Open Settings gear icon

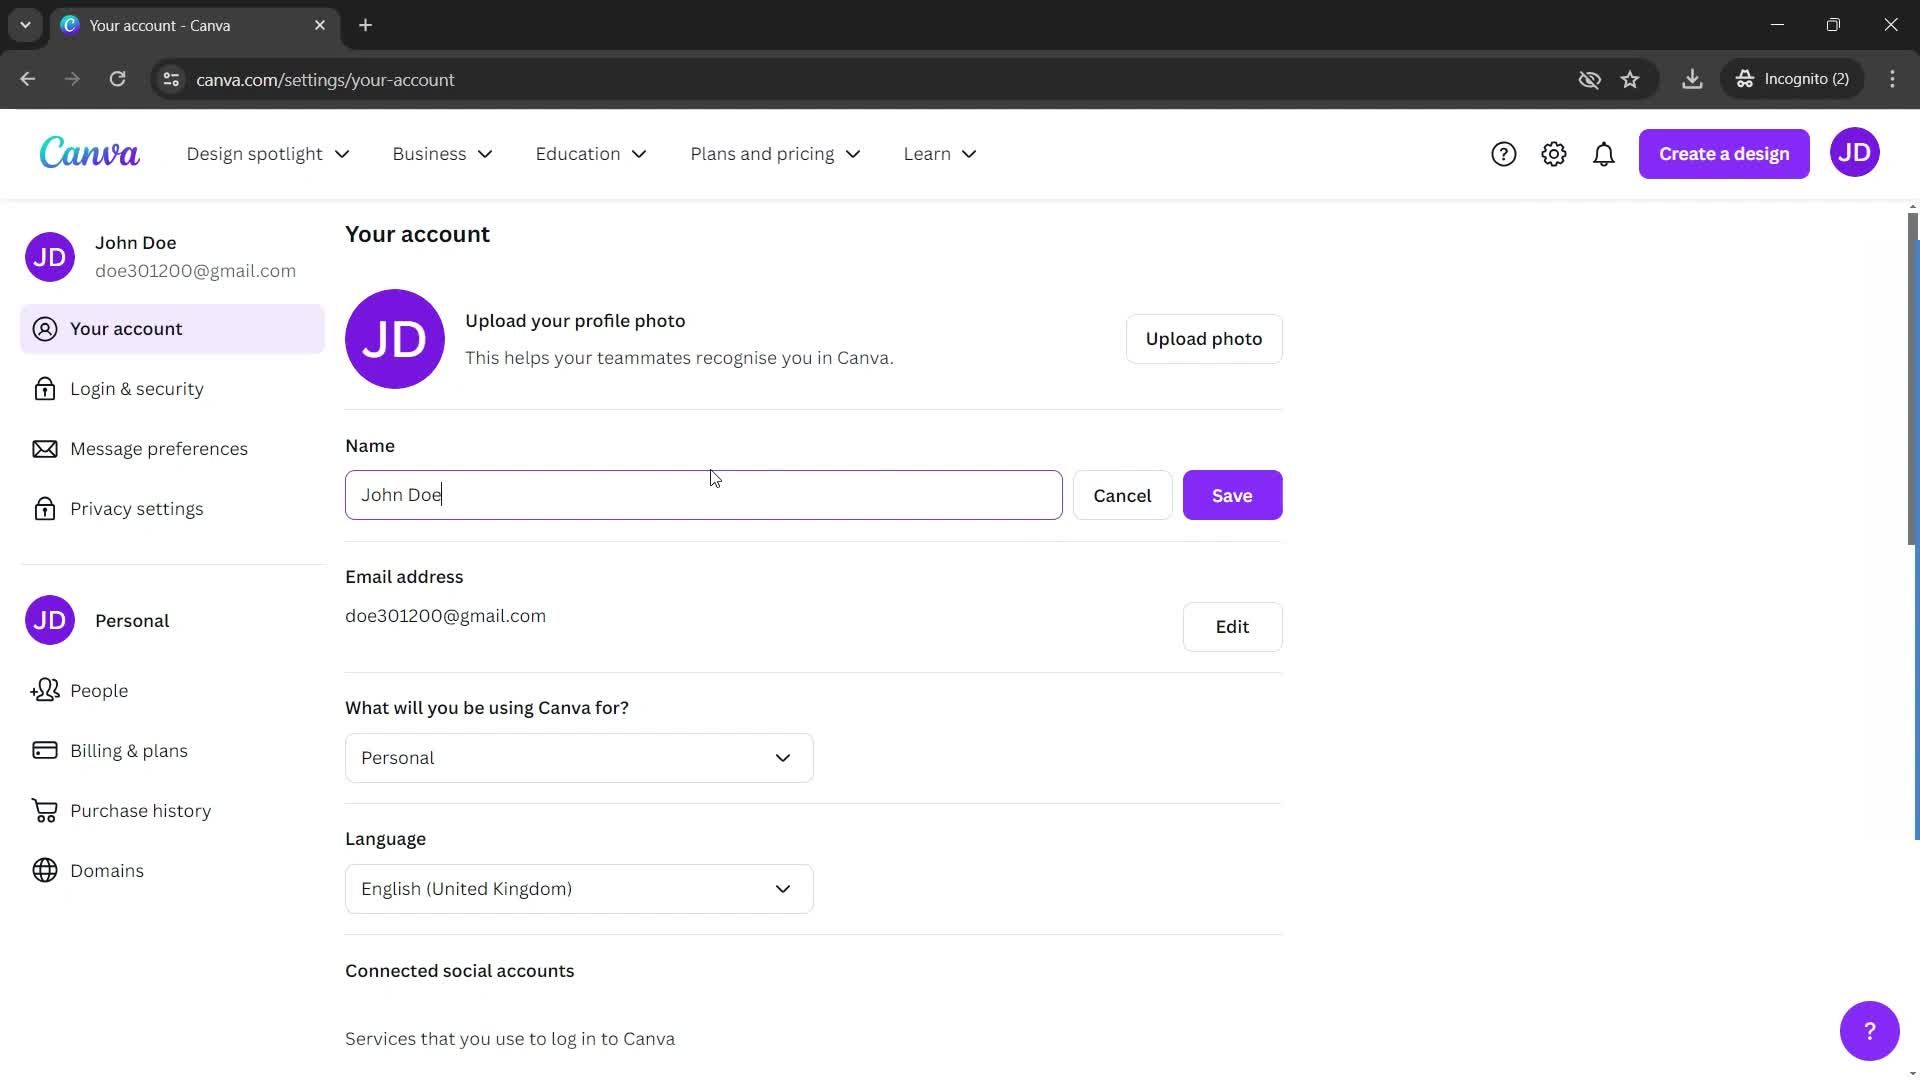click(x=1553, y=153)
